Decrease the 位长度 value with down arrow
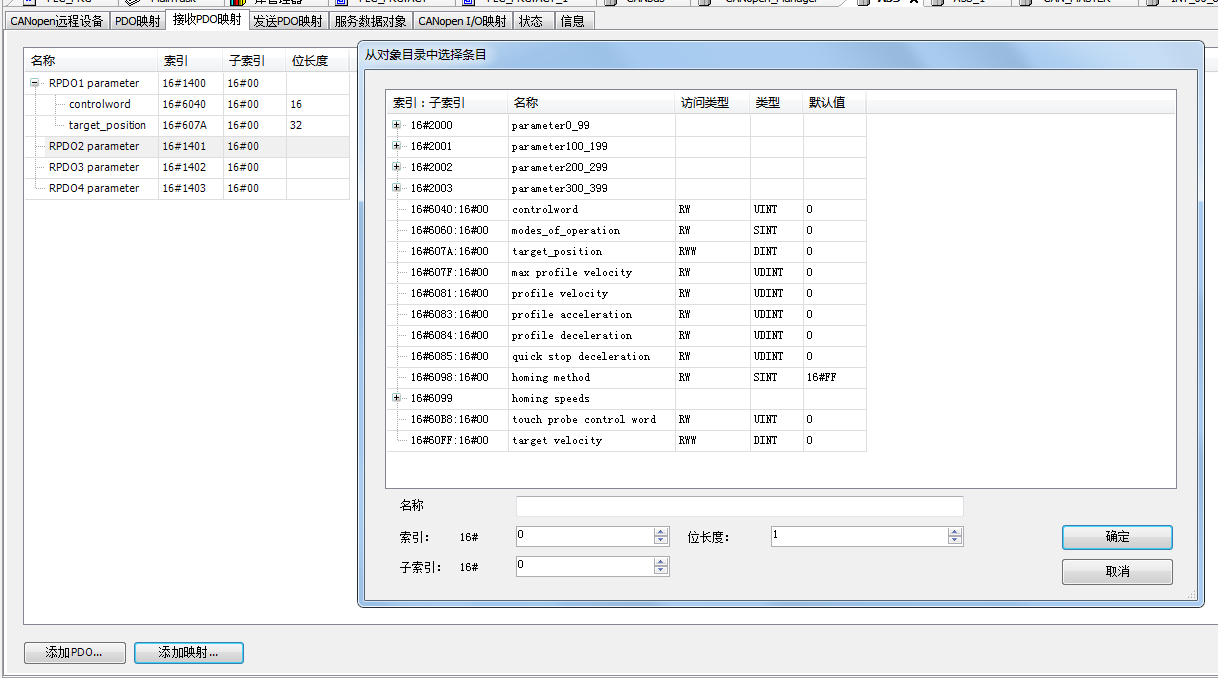This screenshot has height=678, width=1218. [x=955, y=541]
